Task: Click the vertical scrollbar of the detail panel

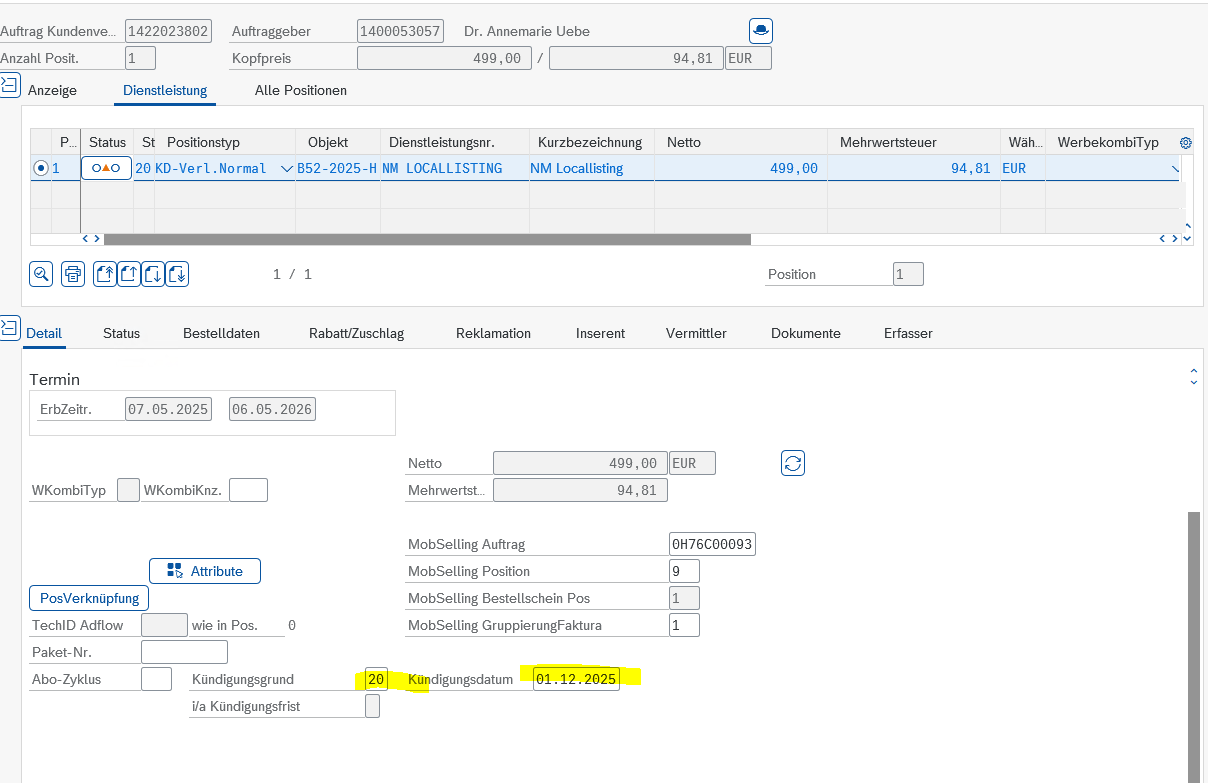Action: click(1194, 647)
